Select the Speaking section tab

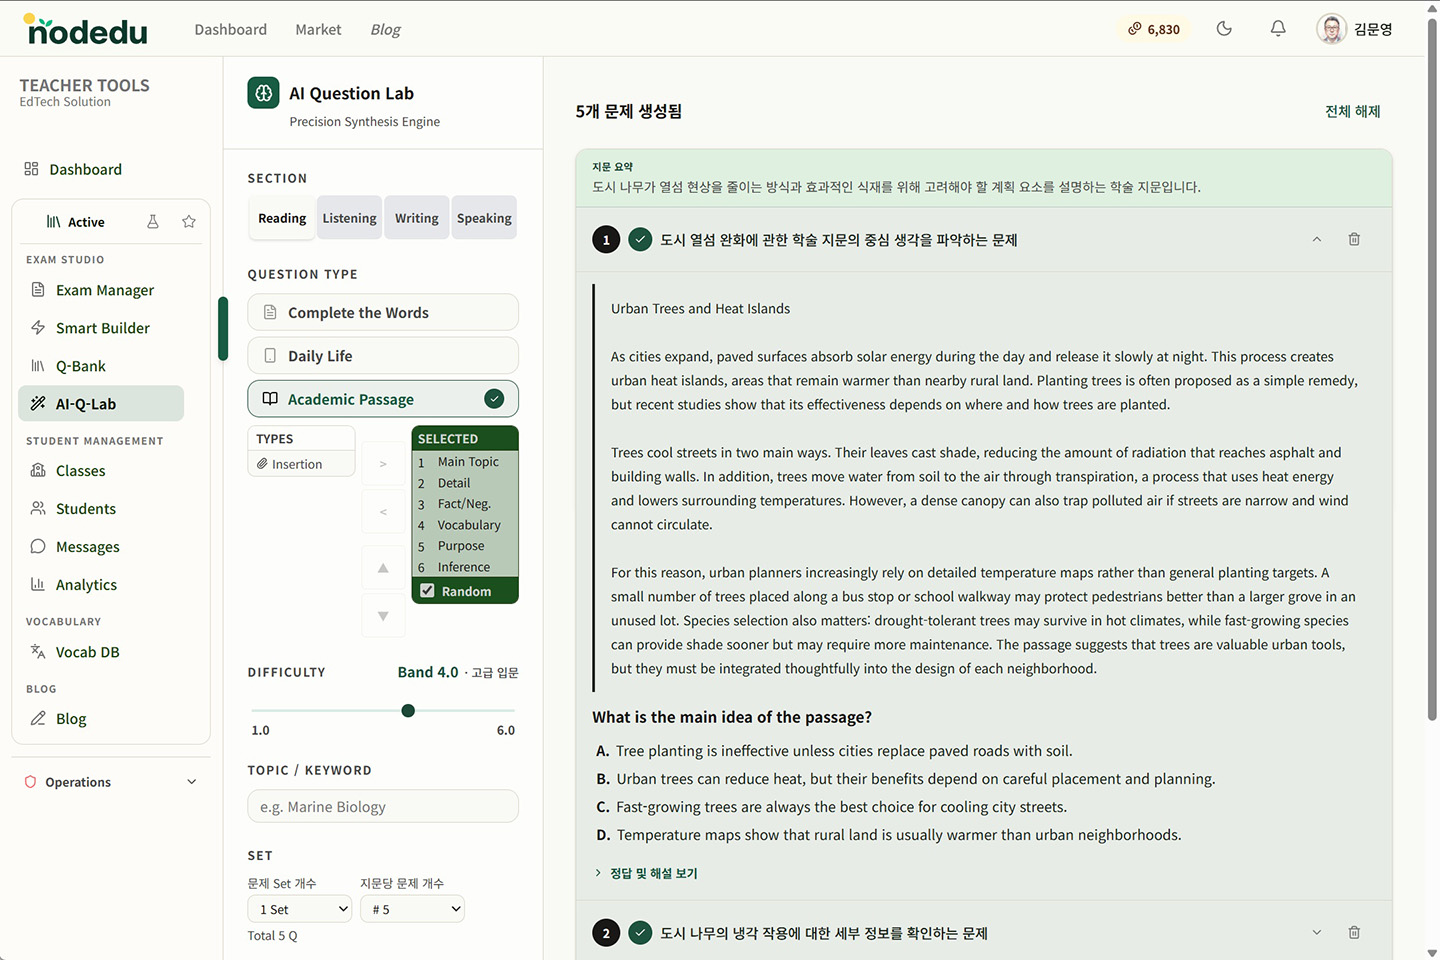484,218
